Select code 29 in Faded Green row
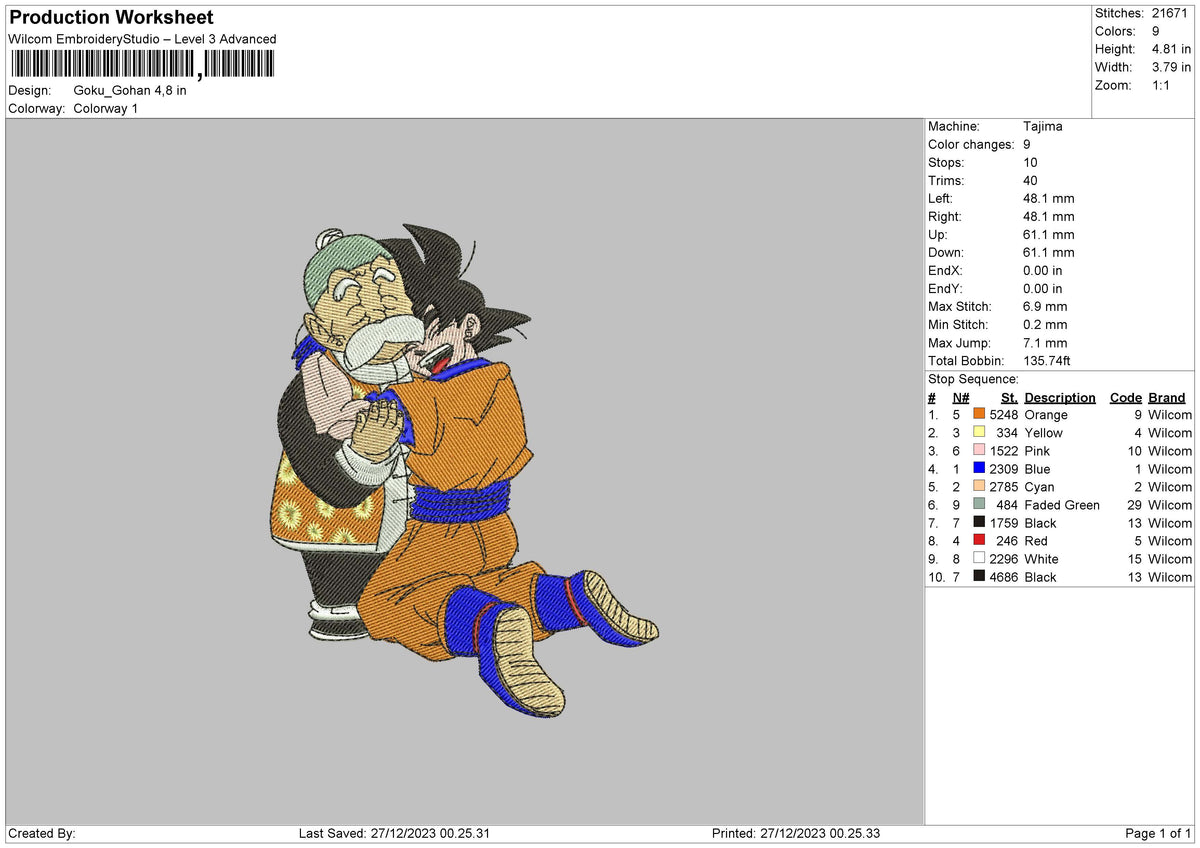The height and width of the screenshot is (848, 1200). click(x=1135, y=504)
